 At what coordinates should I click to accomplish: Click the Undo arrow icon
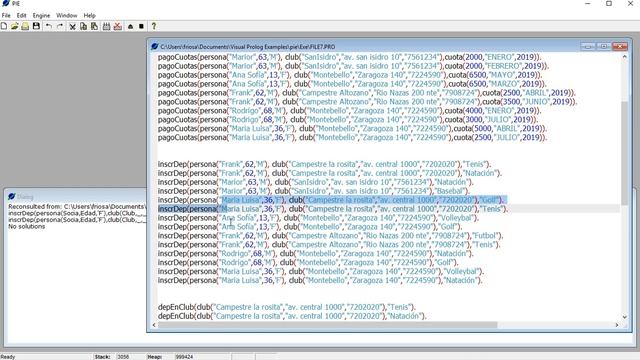49,26
